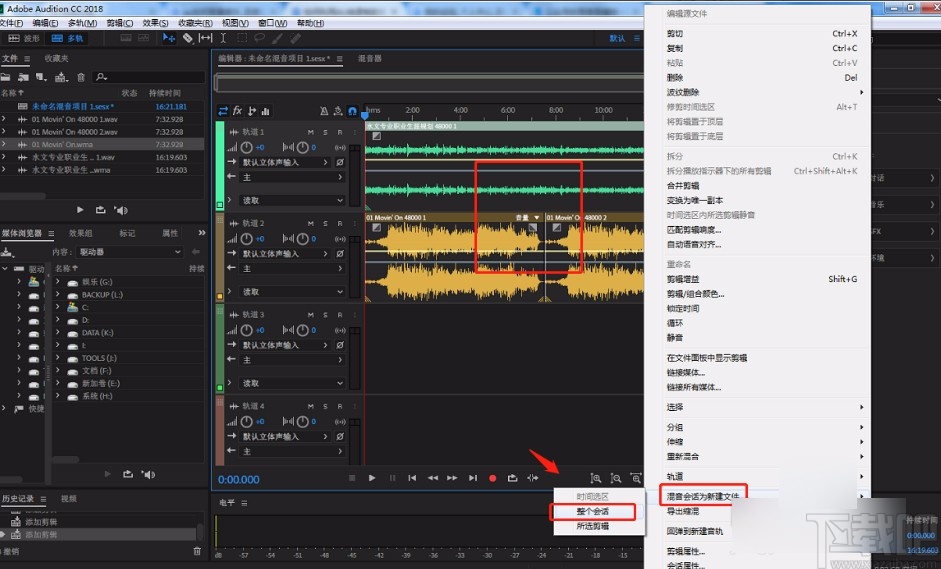
Task: Click insert into multitrack icon in Files panel
Action: [x=61, y=77]
